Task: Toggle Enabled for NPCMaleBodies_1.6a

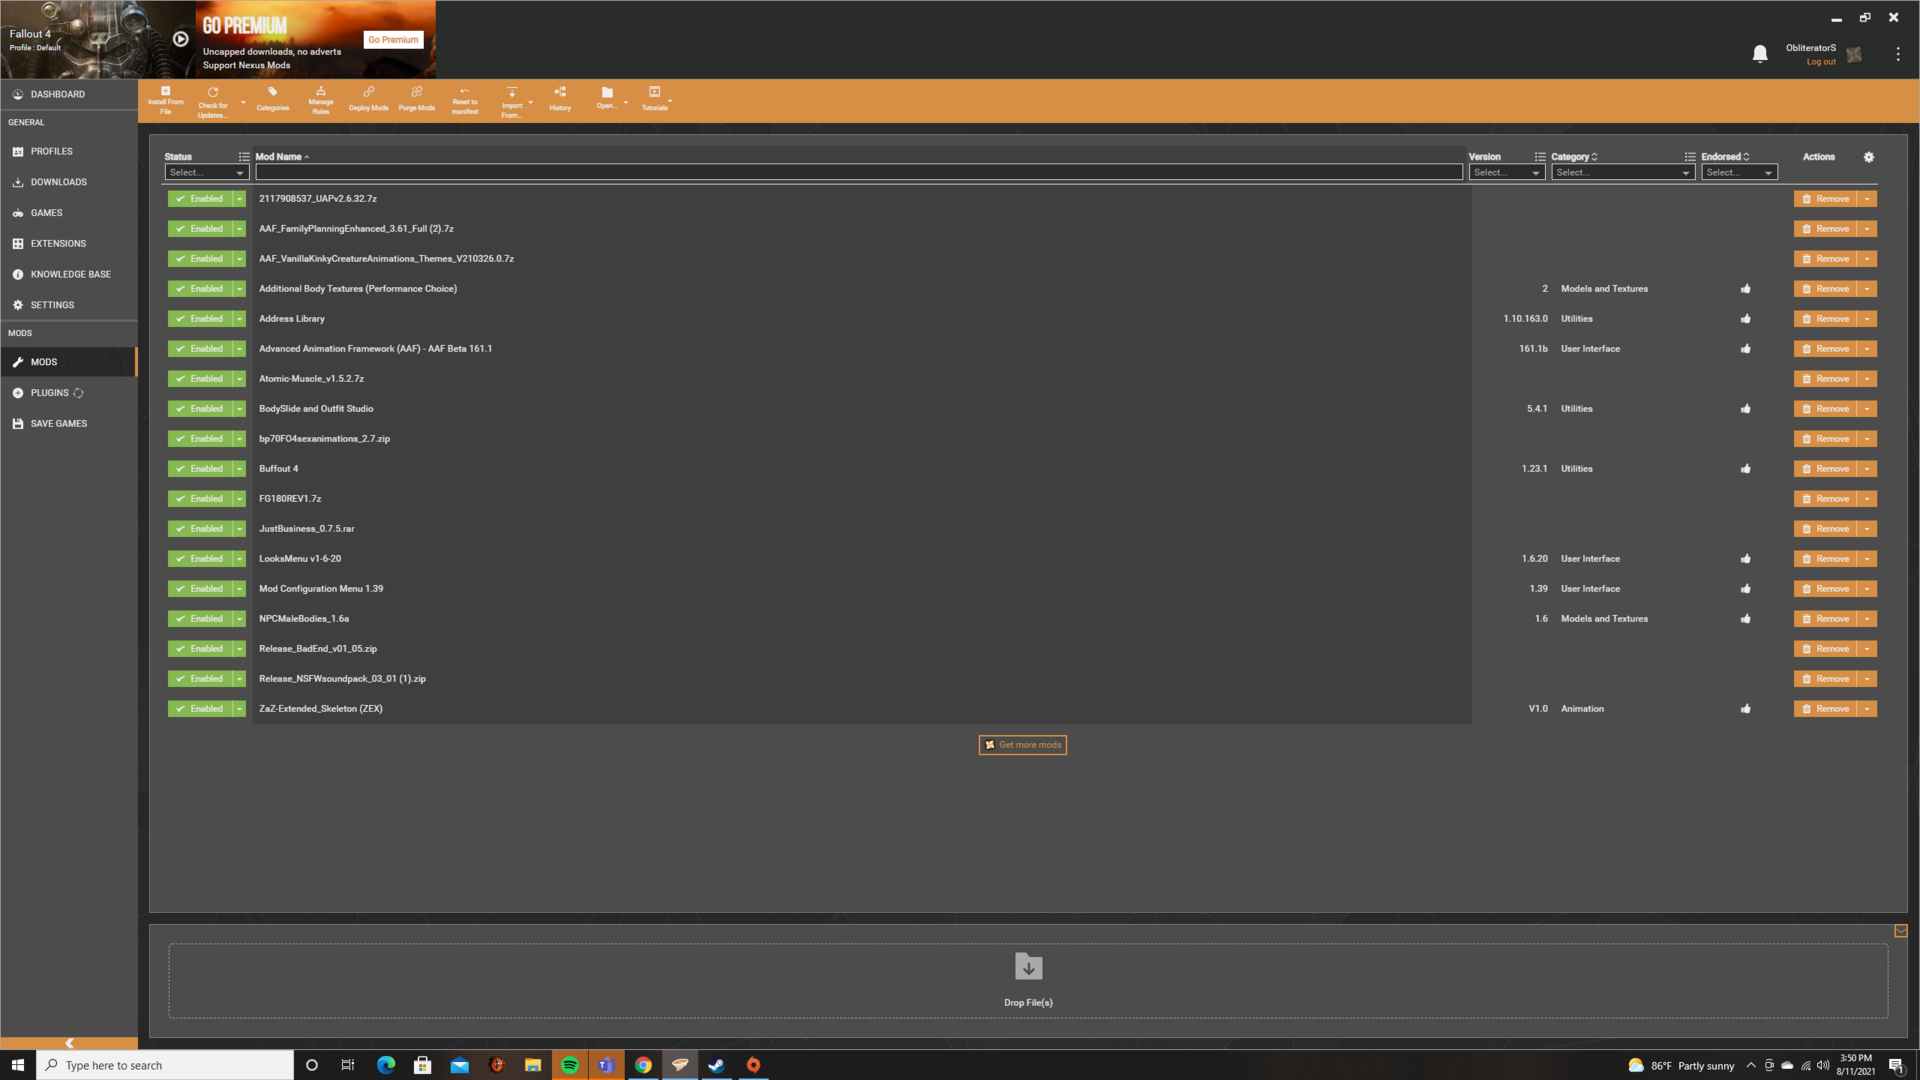Action: click(200, 619)
